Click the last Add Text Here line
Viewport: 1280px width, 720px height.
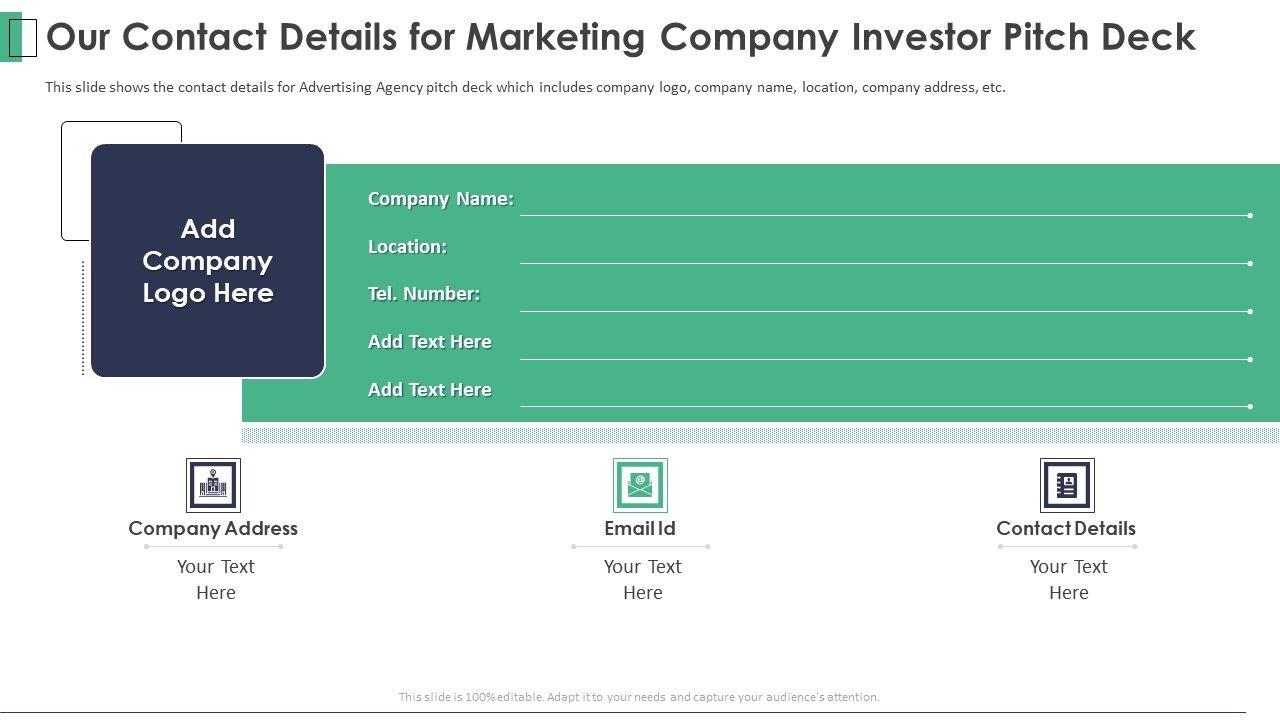[x=885, y=405]
